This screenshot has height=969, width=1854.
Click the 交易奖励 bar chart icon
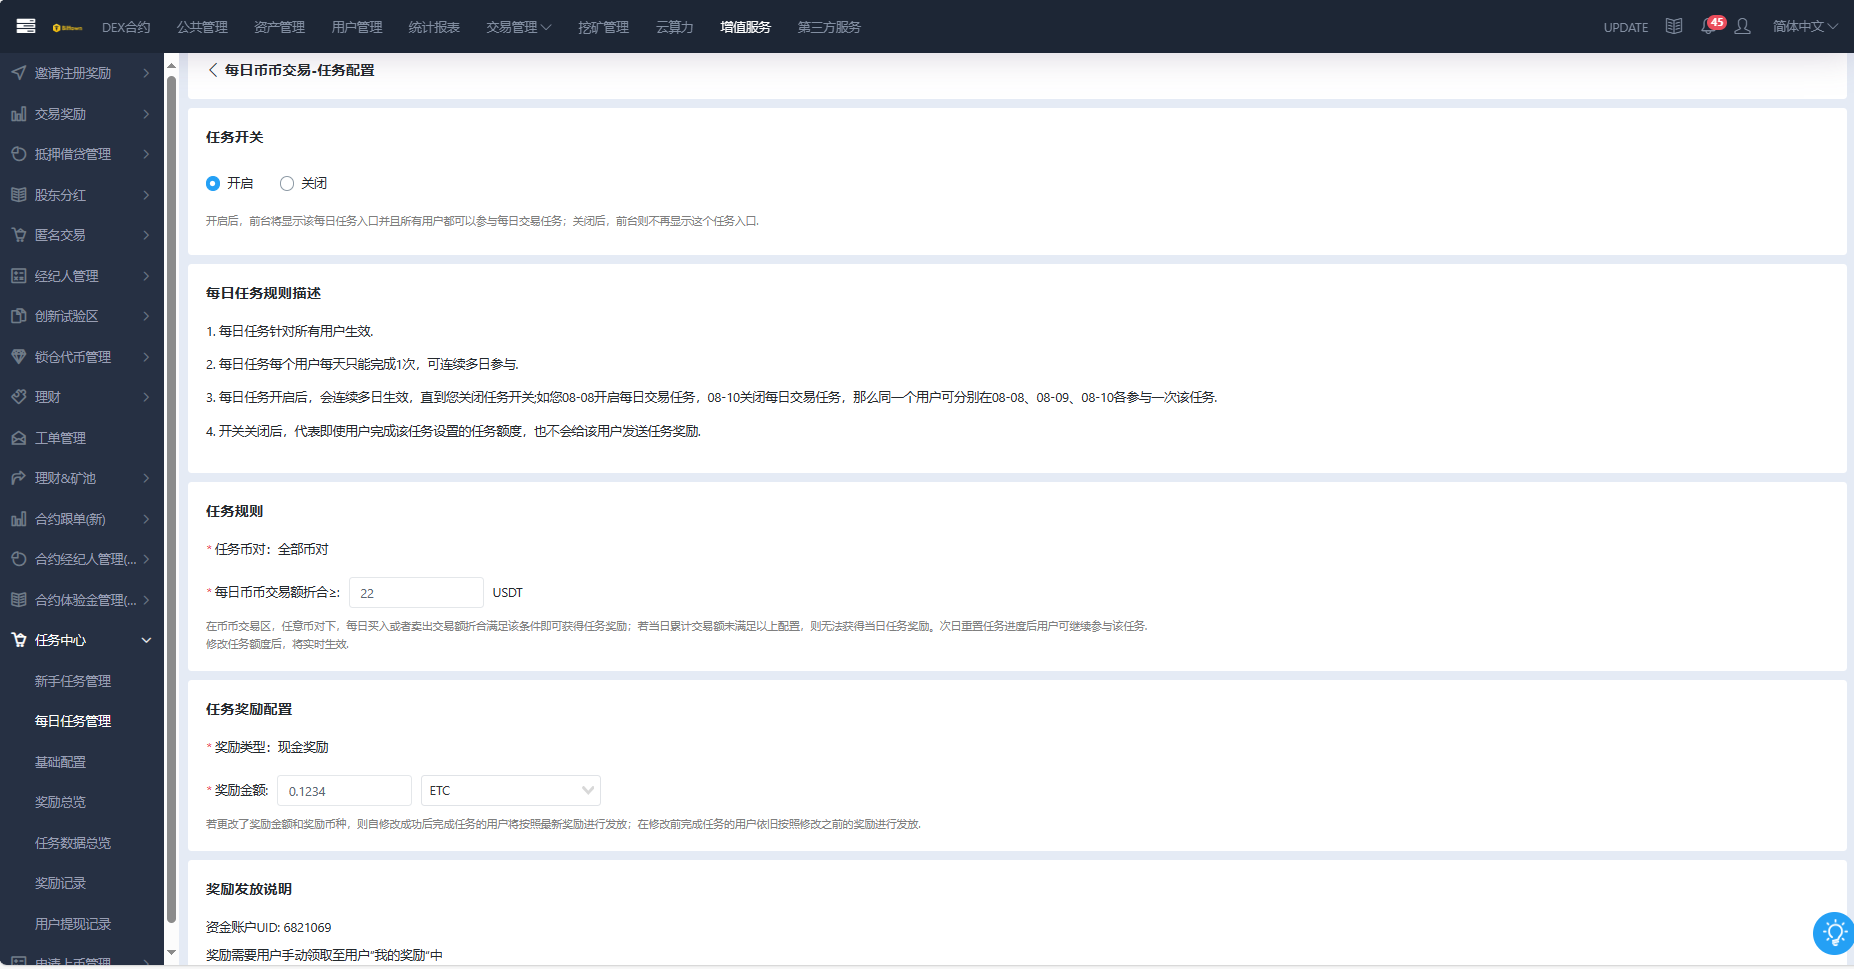19,113
